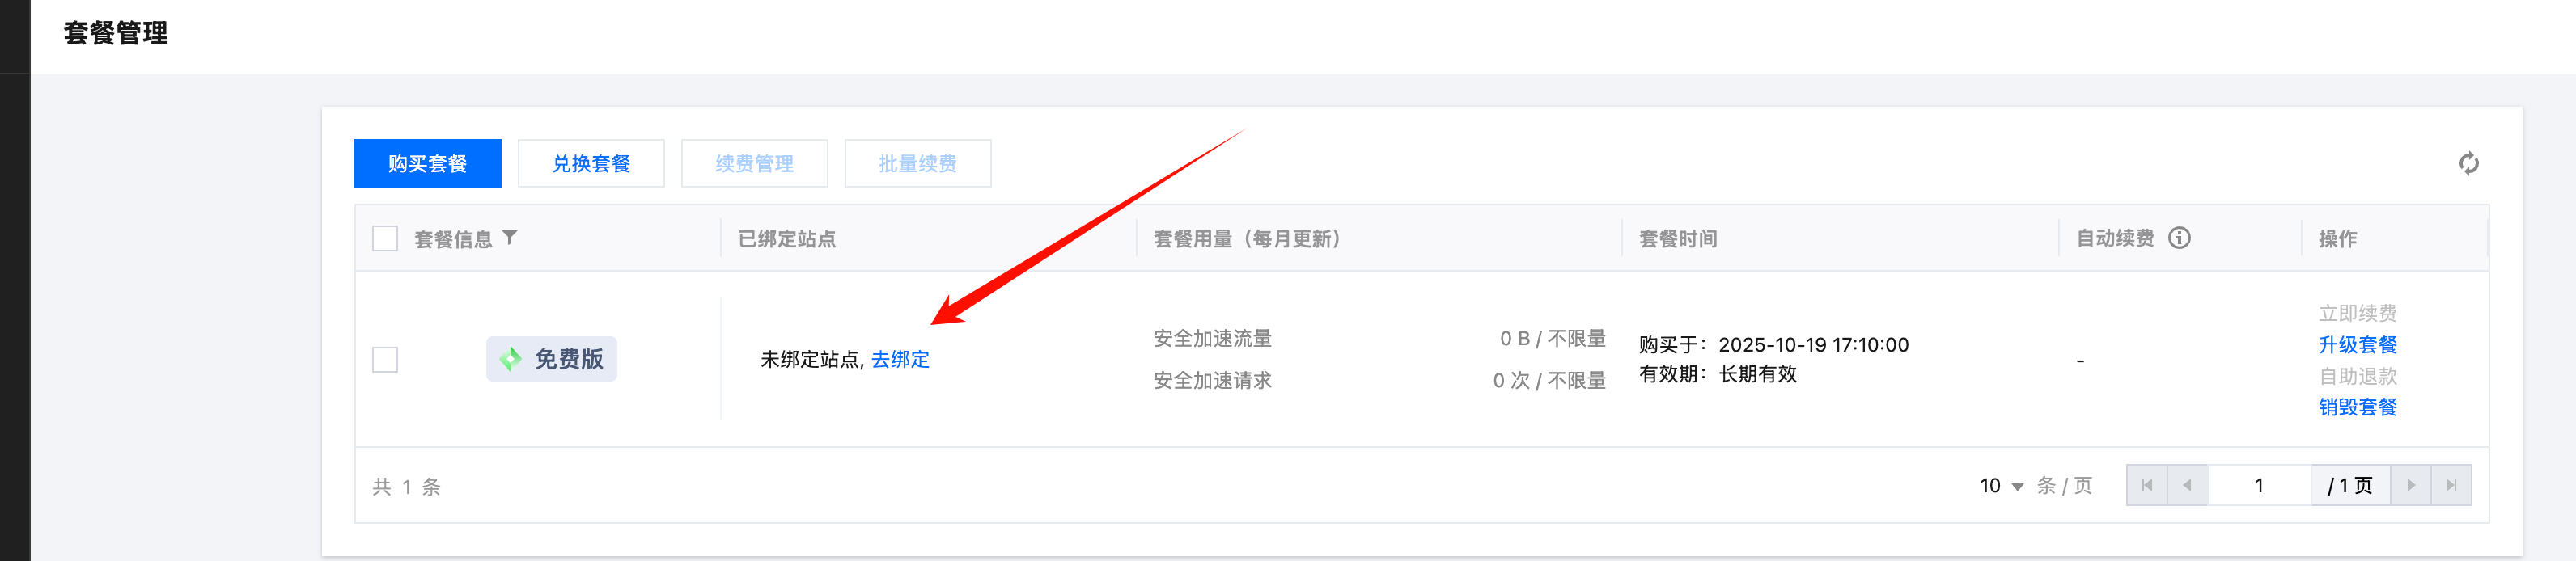This screenshot has height=561, width=2576.
Task: Click the 兑换套餐 button
Action: pos(591,163)
